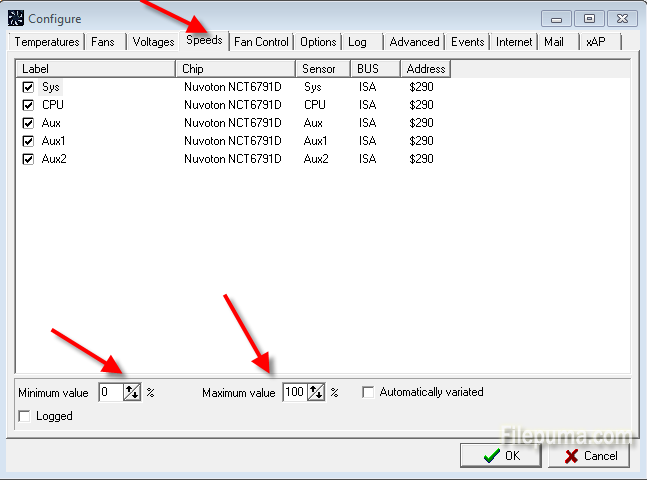Confirm with the OK button
The image size is (647, 480).
[501, 456]
